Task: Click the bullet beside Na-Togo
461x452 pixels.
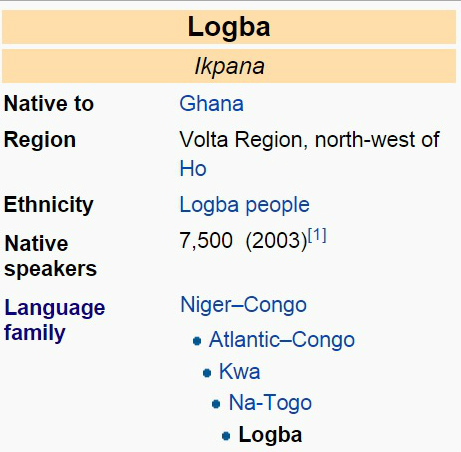Action: point(216,404)
